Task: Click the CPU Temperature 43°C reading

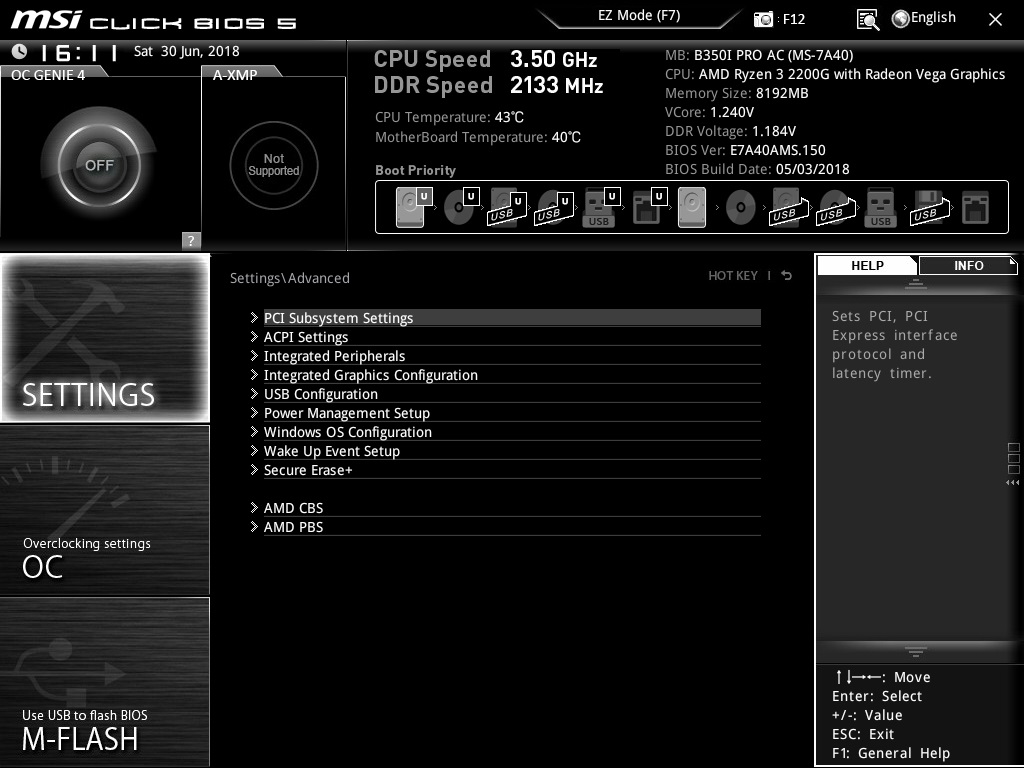Action: (449, 117)
